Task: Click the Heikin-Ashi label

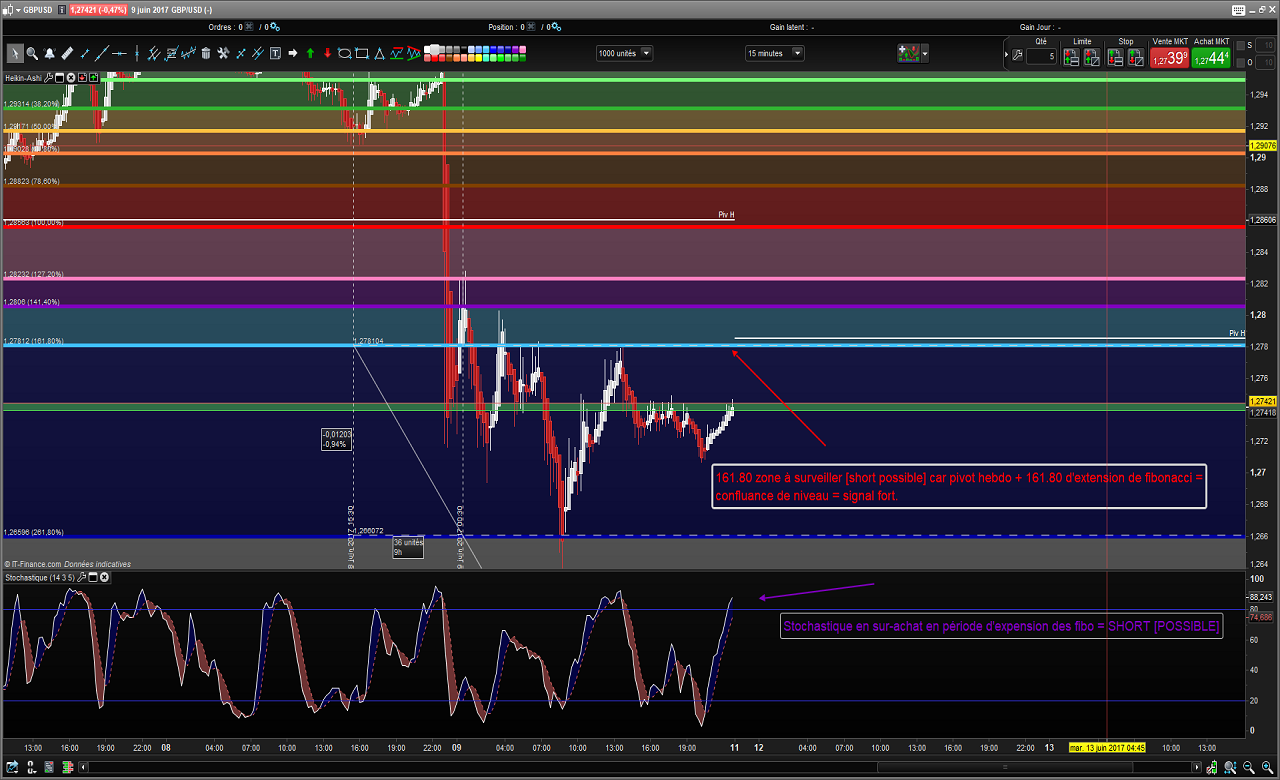Action: [x=23, y=77]
